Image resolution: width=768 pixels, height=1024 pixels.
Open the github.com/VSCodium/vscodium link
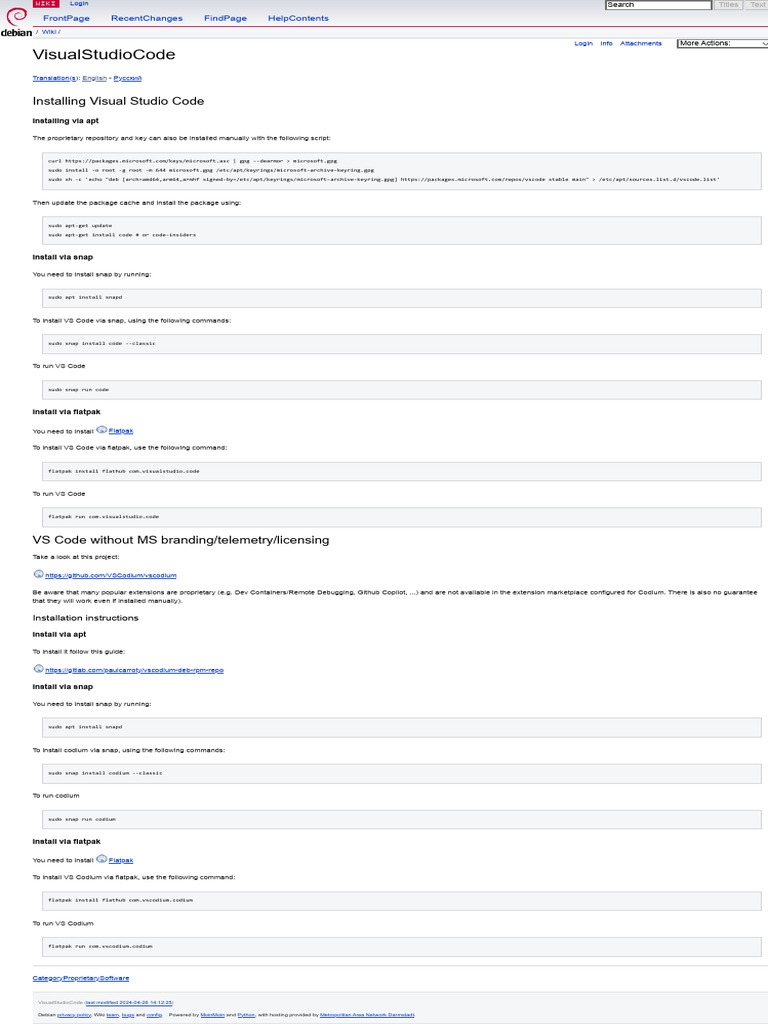click(111, 575)
